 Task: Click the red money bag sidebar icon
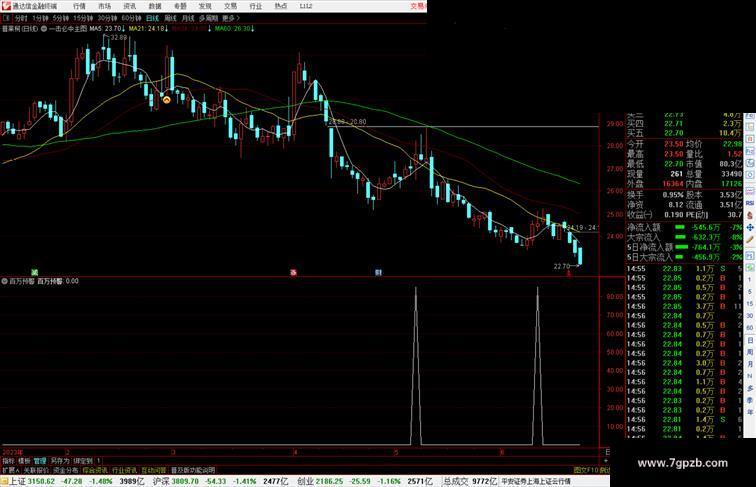point(750,215)
